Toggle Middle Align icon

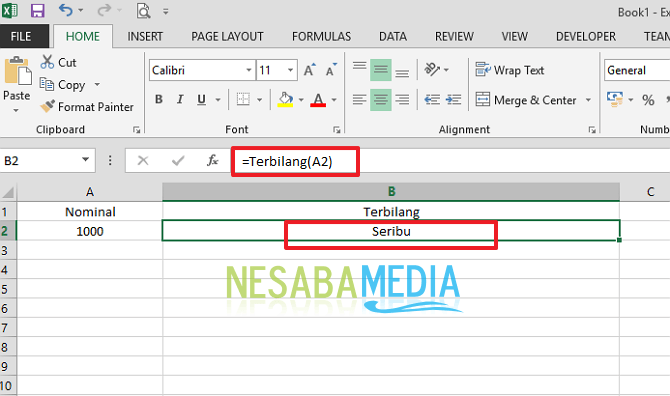380,70
